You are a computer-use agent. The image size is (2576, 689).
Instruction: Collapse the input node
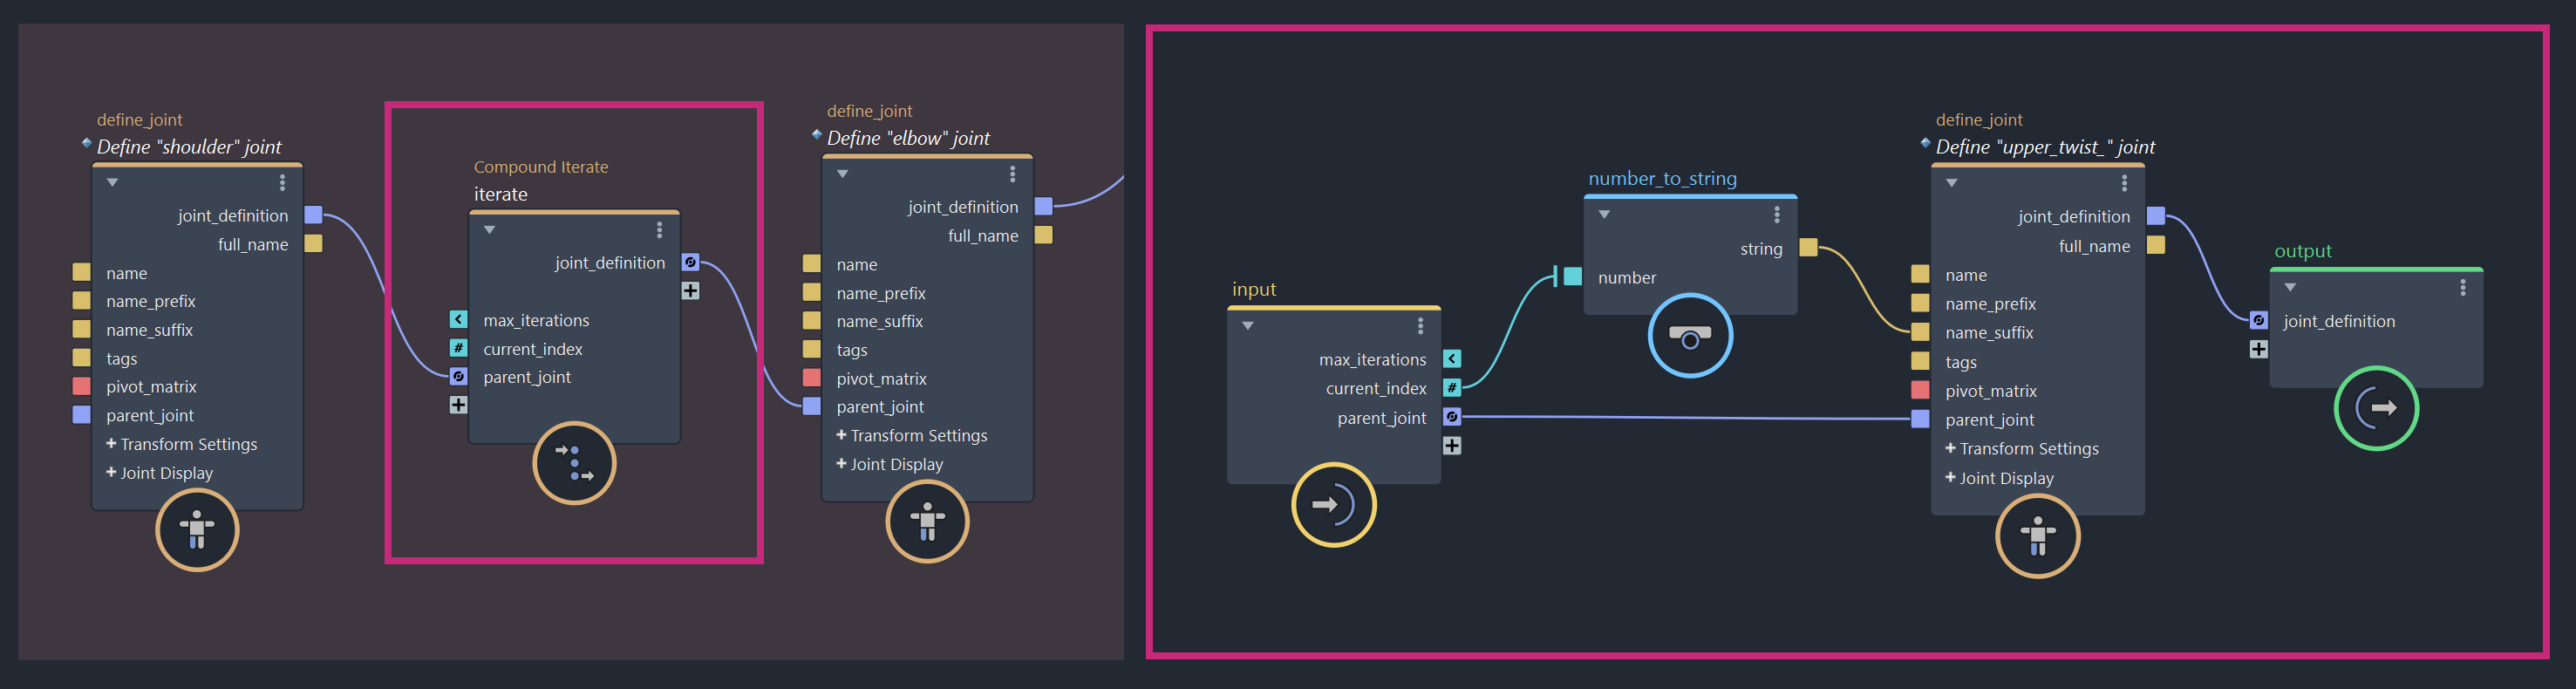tap(1247, 326)
